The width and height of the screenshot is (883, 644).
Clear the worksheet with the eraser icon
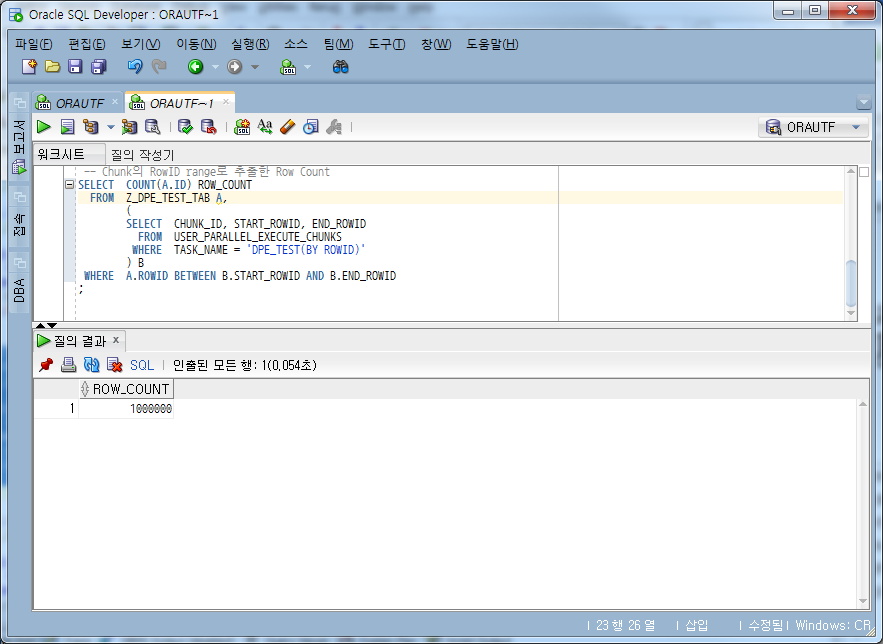[x=289, y=126]
